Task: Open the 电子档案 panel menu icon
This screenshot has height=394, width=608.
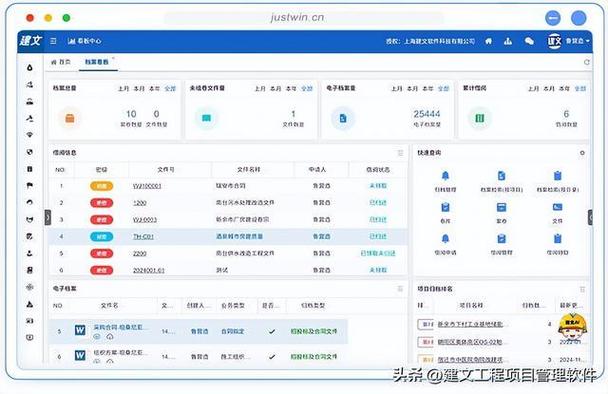Action: [x=401, y=289]
